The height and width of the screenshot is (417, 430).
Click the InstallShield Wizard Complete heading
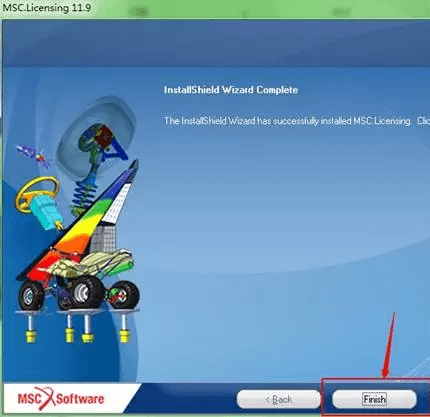[231, 90]
